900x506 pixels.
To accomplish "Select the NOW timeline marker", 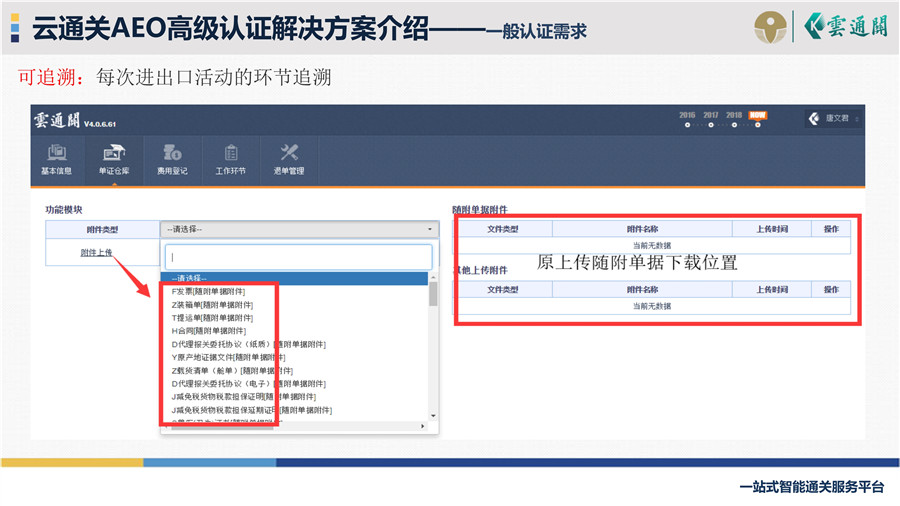I will pyautogui.click(x=758, y=119).
